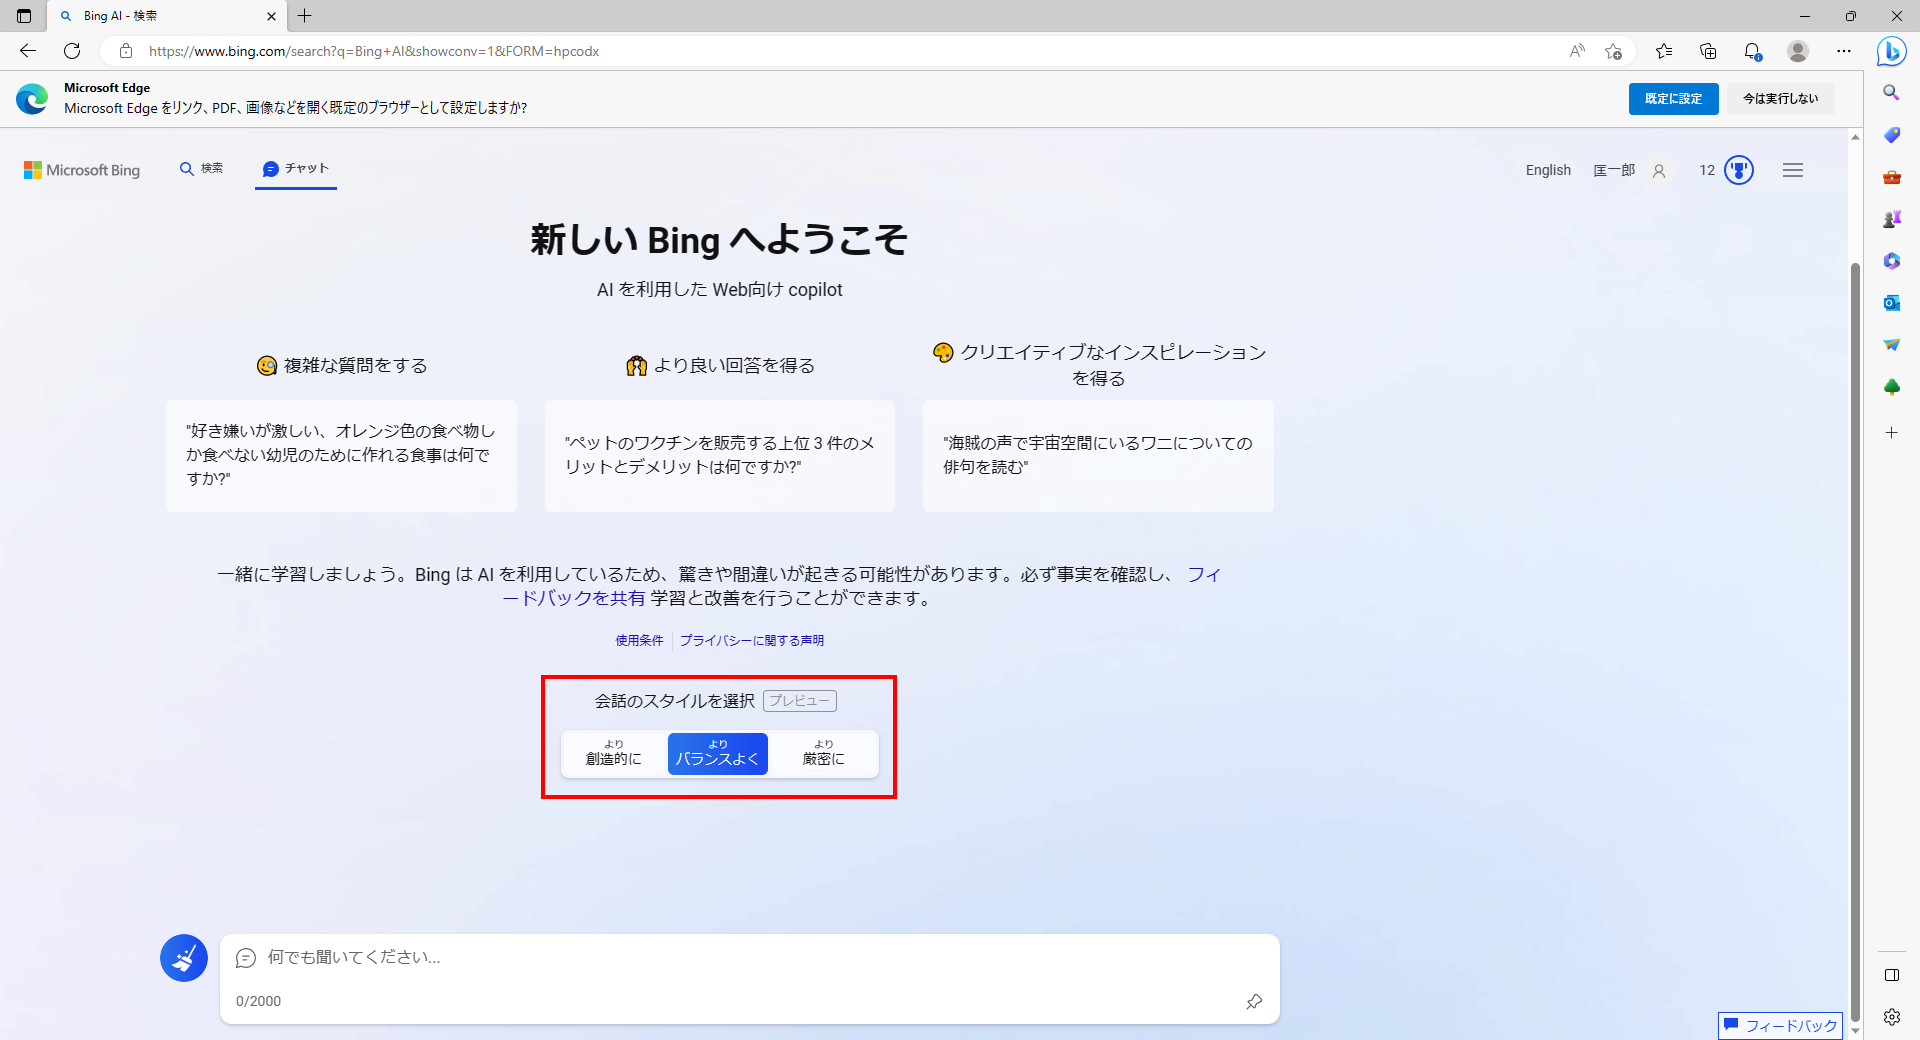The image size is (1920, 1040).
Task: Click the フィードバック button at bottom
Action: click(1780, 1026)
